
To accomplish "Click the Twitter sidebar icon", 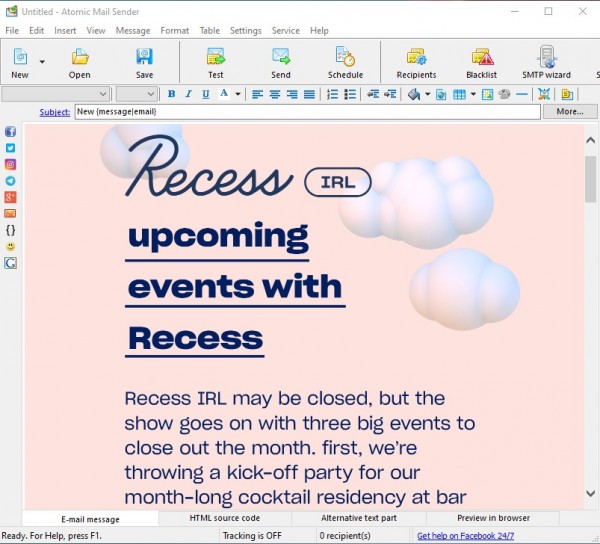I will 10,148.
